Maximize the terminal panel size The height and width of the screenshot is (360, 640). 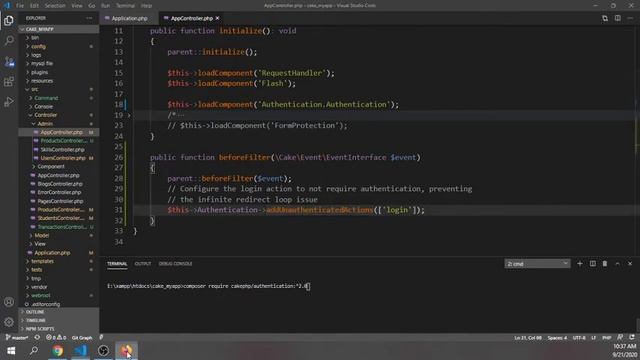coord(617,264)
